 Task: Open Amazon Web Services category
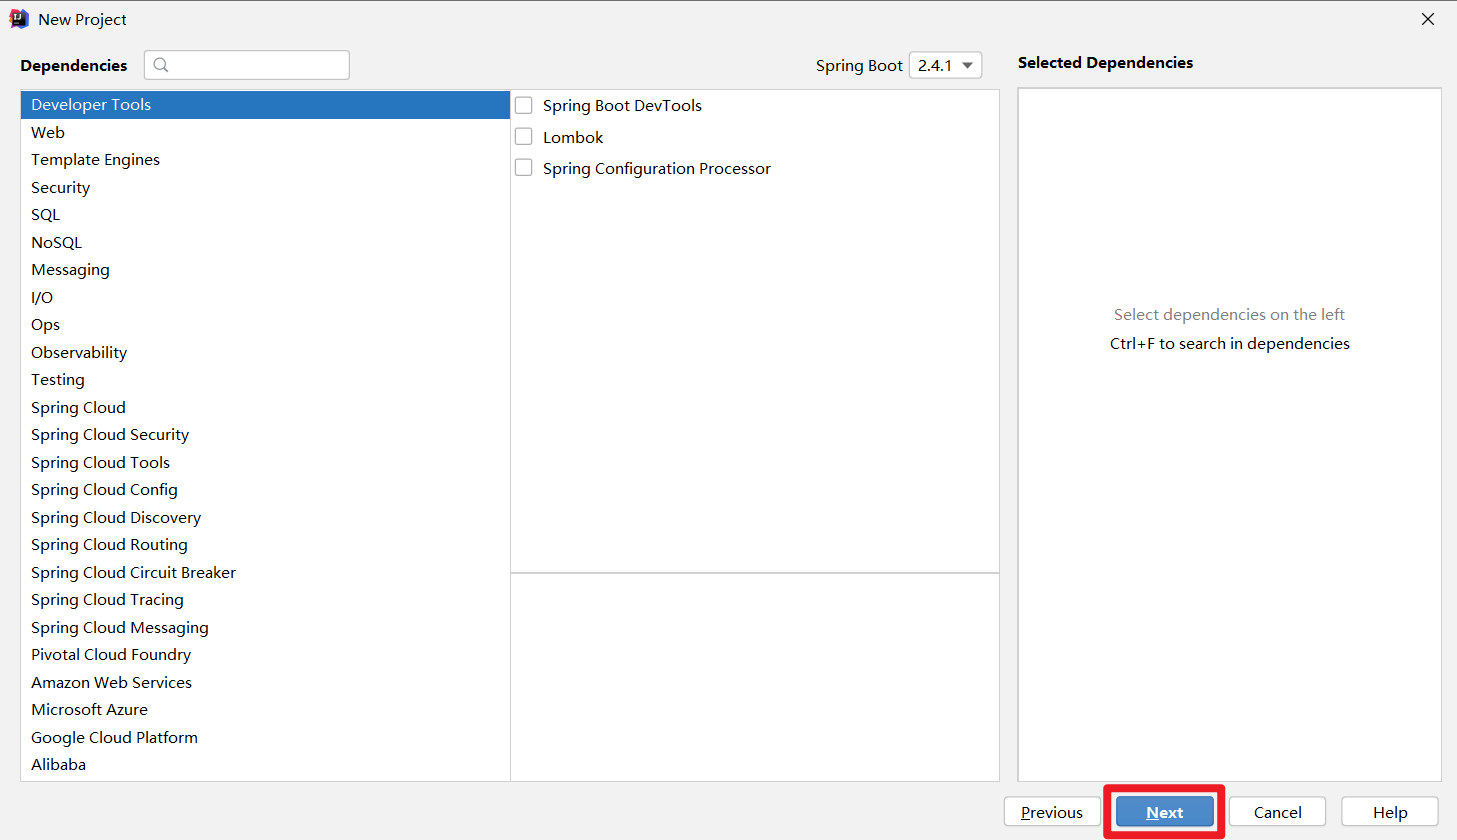[x=265, y=682]
